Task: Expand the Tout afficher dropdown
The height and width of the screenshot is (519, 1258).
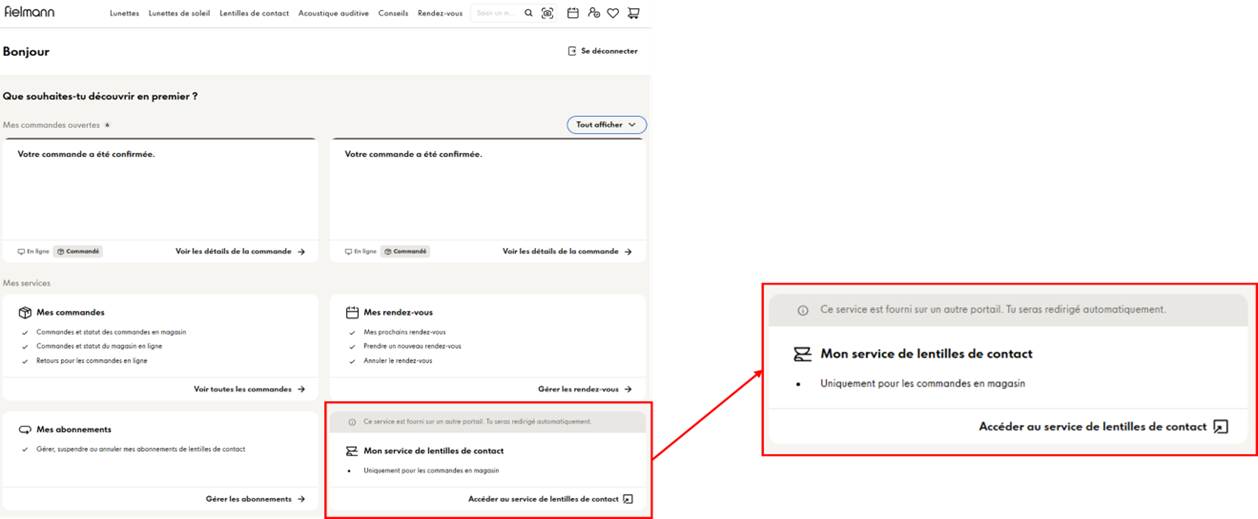Action: 606,125
